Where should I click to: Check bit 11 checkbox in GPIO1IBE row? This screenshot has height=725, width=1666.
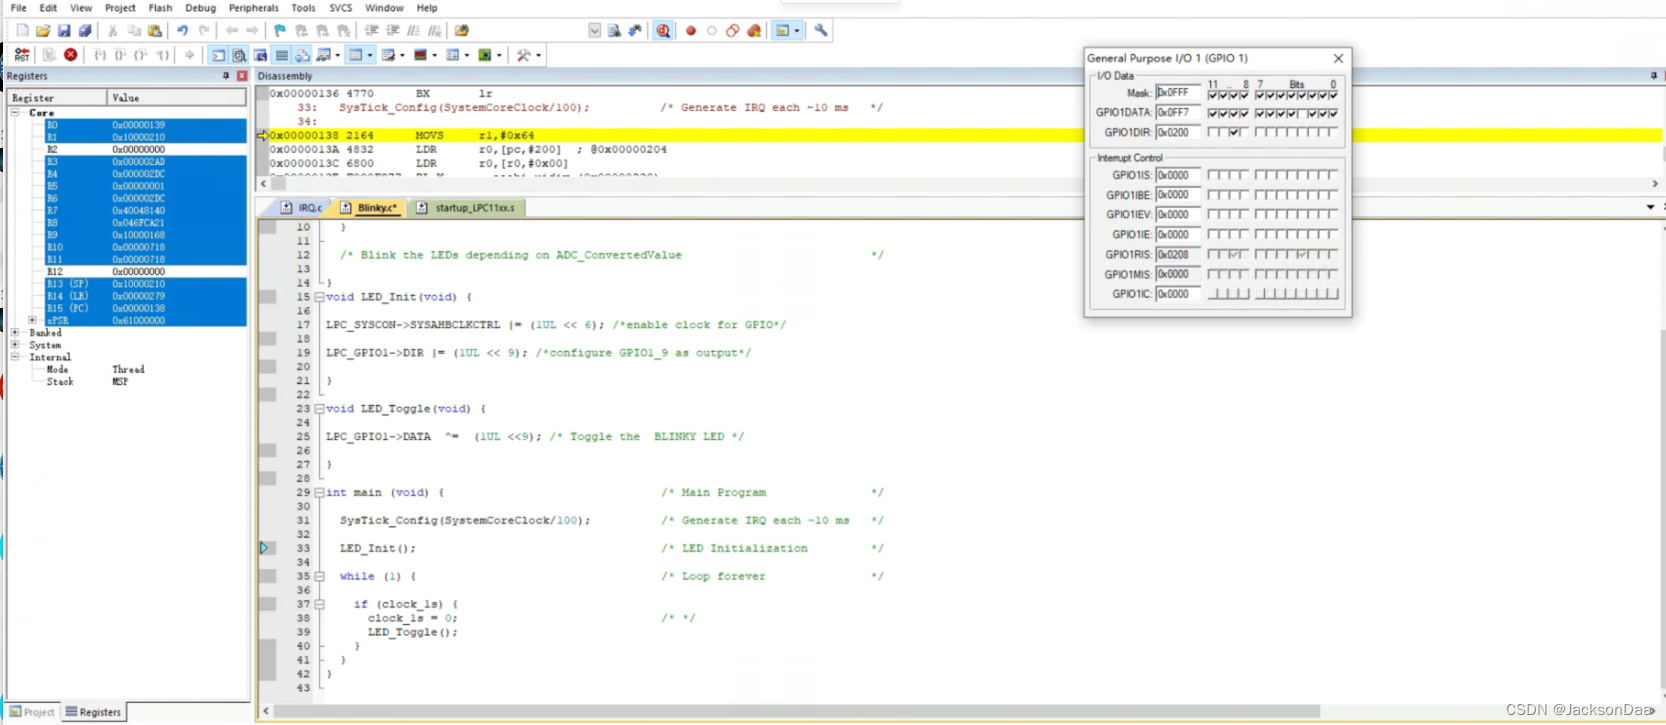pos(1212,195)
